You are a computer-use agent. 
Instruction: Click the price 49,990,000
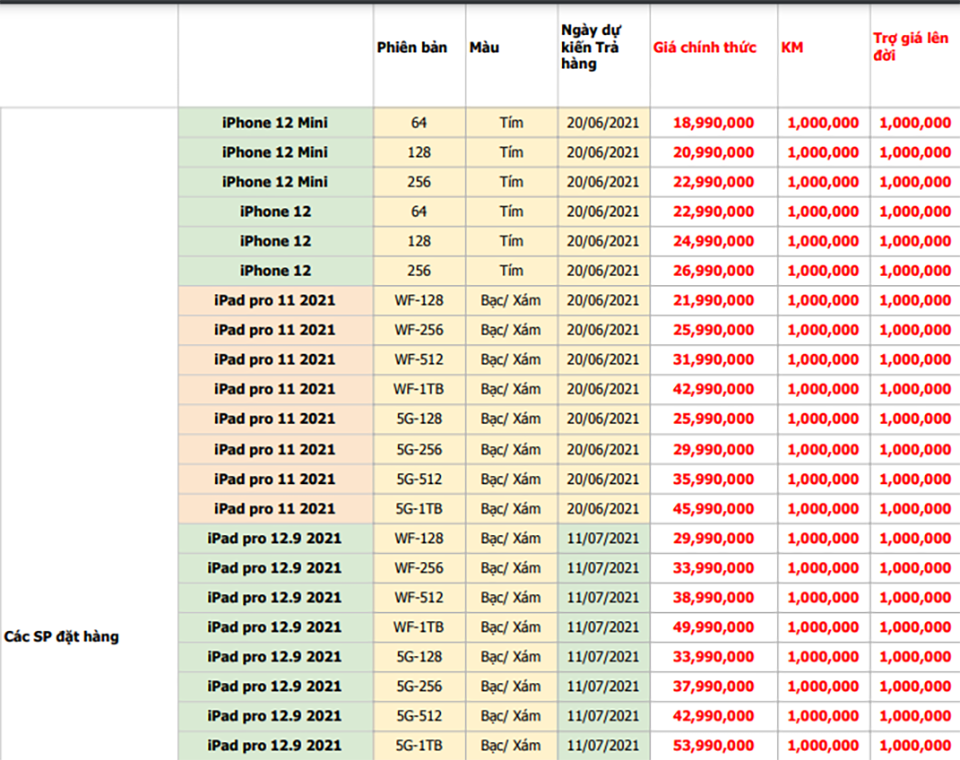tap(713, 627)
